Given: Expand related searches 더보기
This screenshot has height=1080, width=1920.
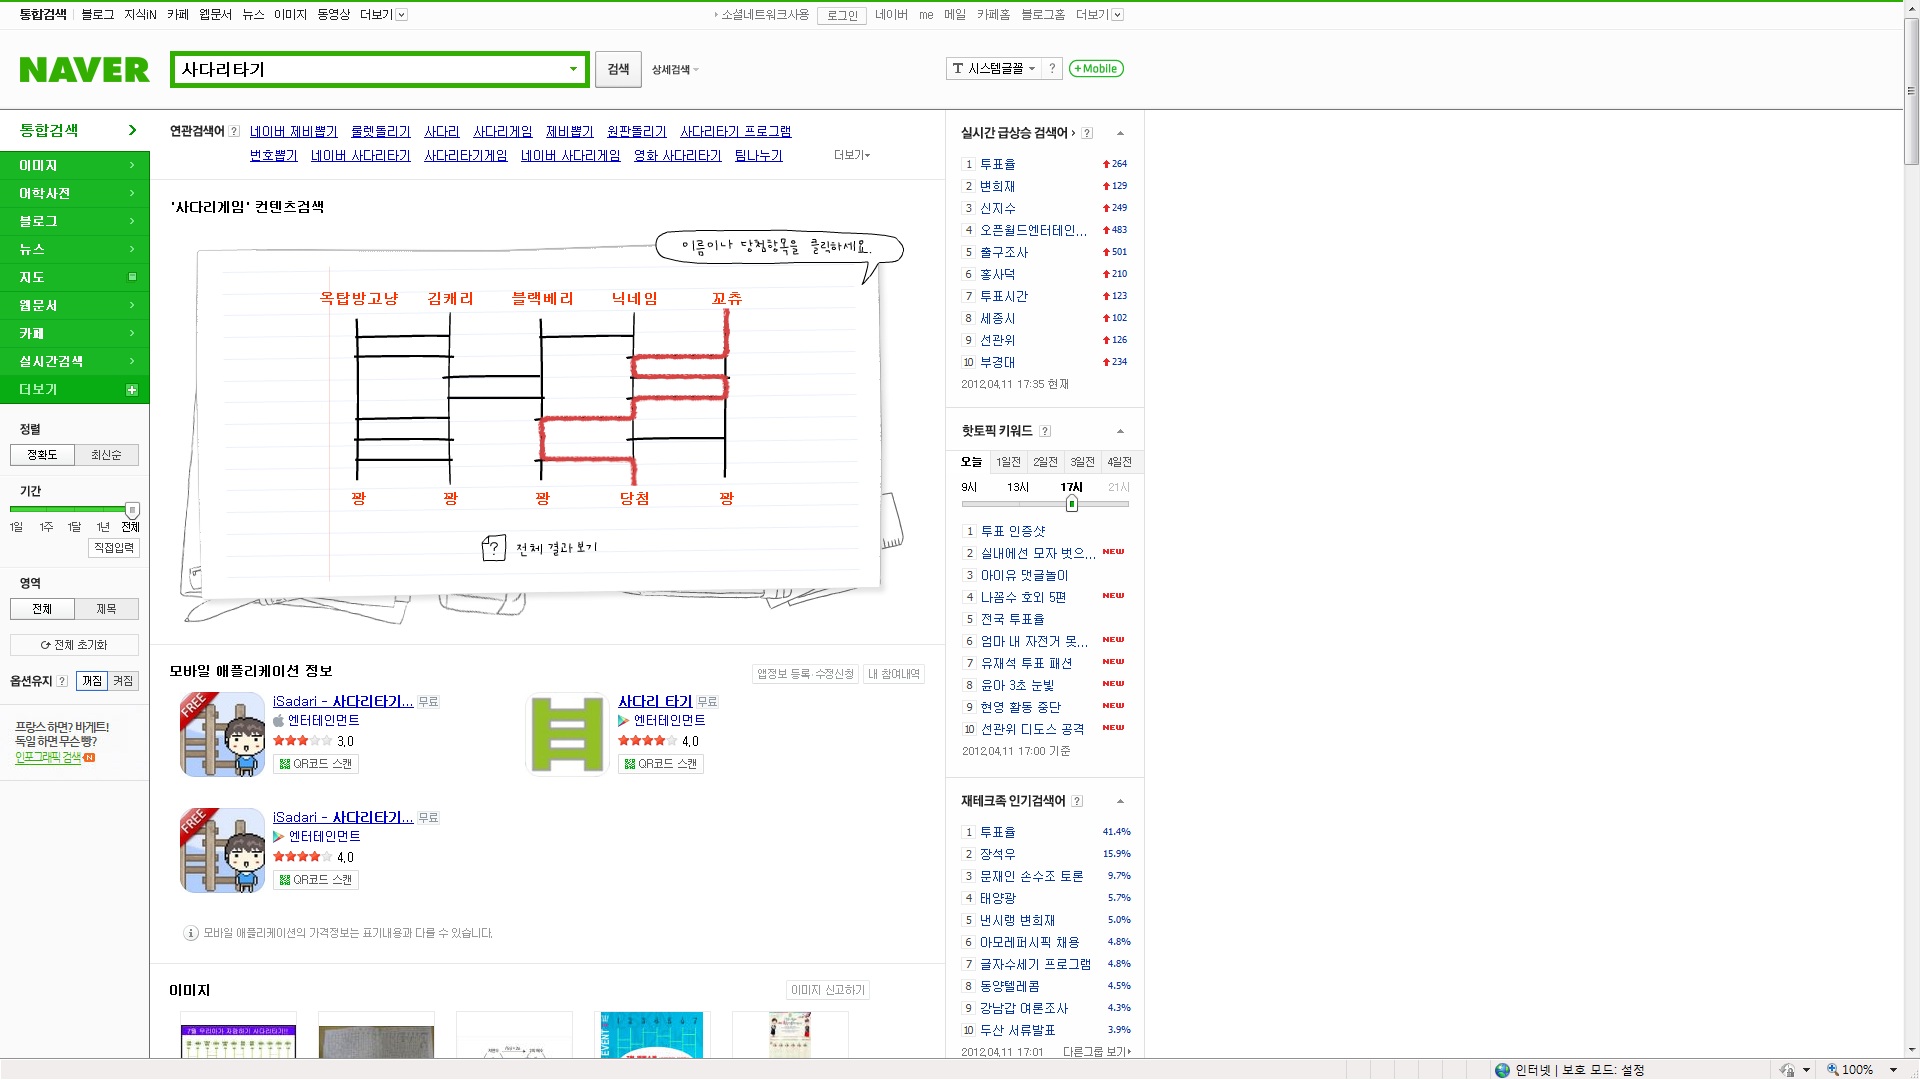Looking at the screenshot, I should pos(852,155).
